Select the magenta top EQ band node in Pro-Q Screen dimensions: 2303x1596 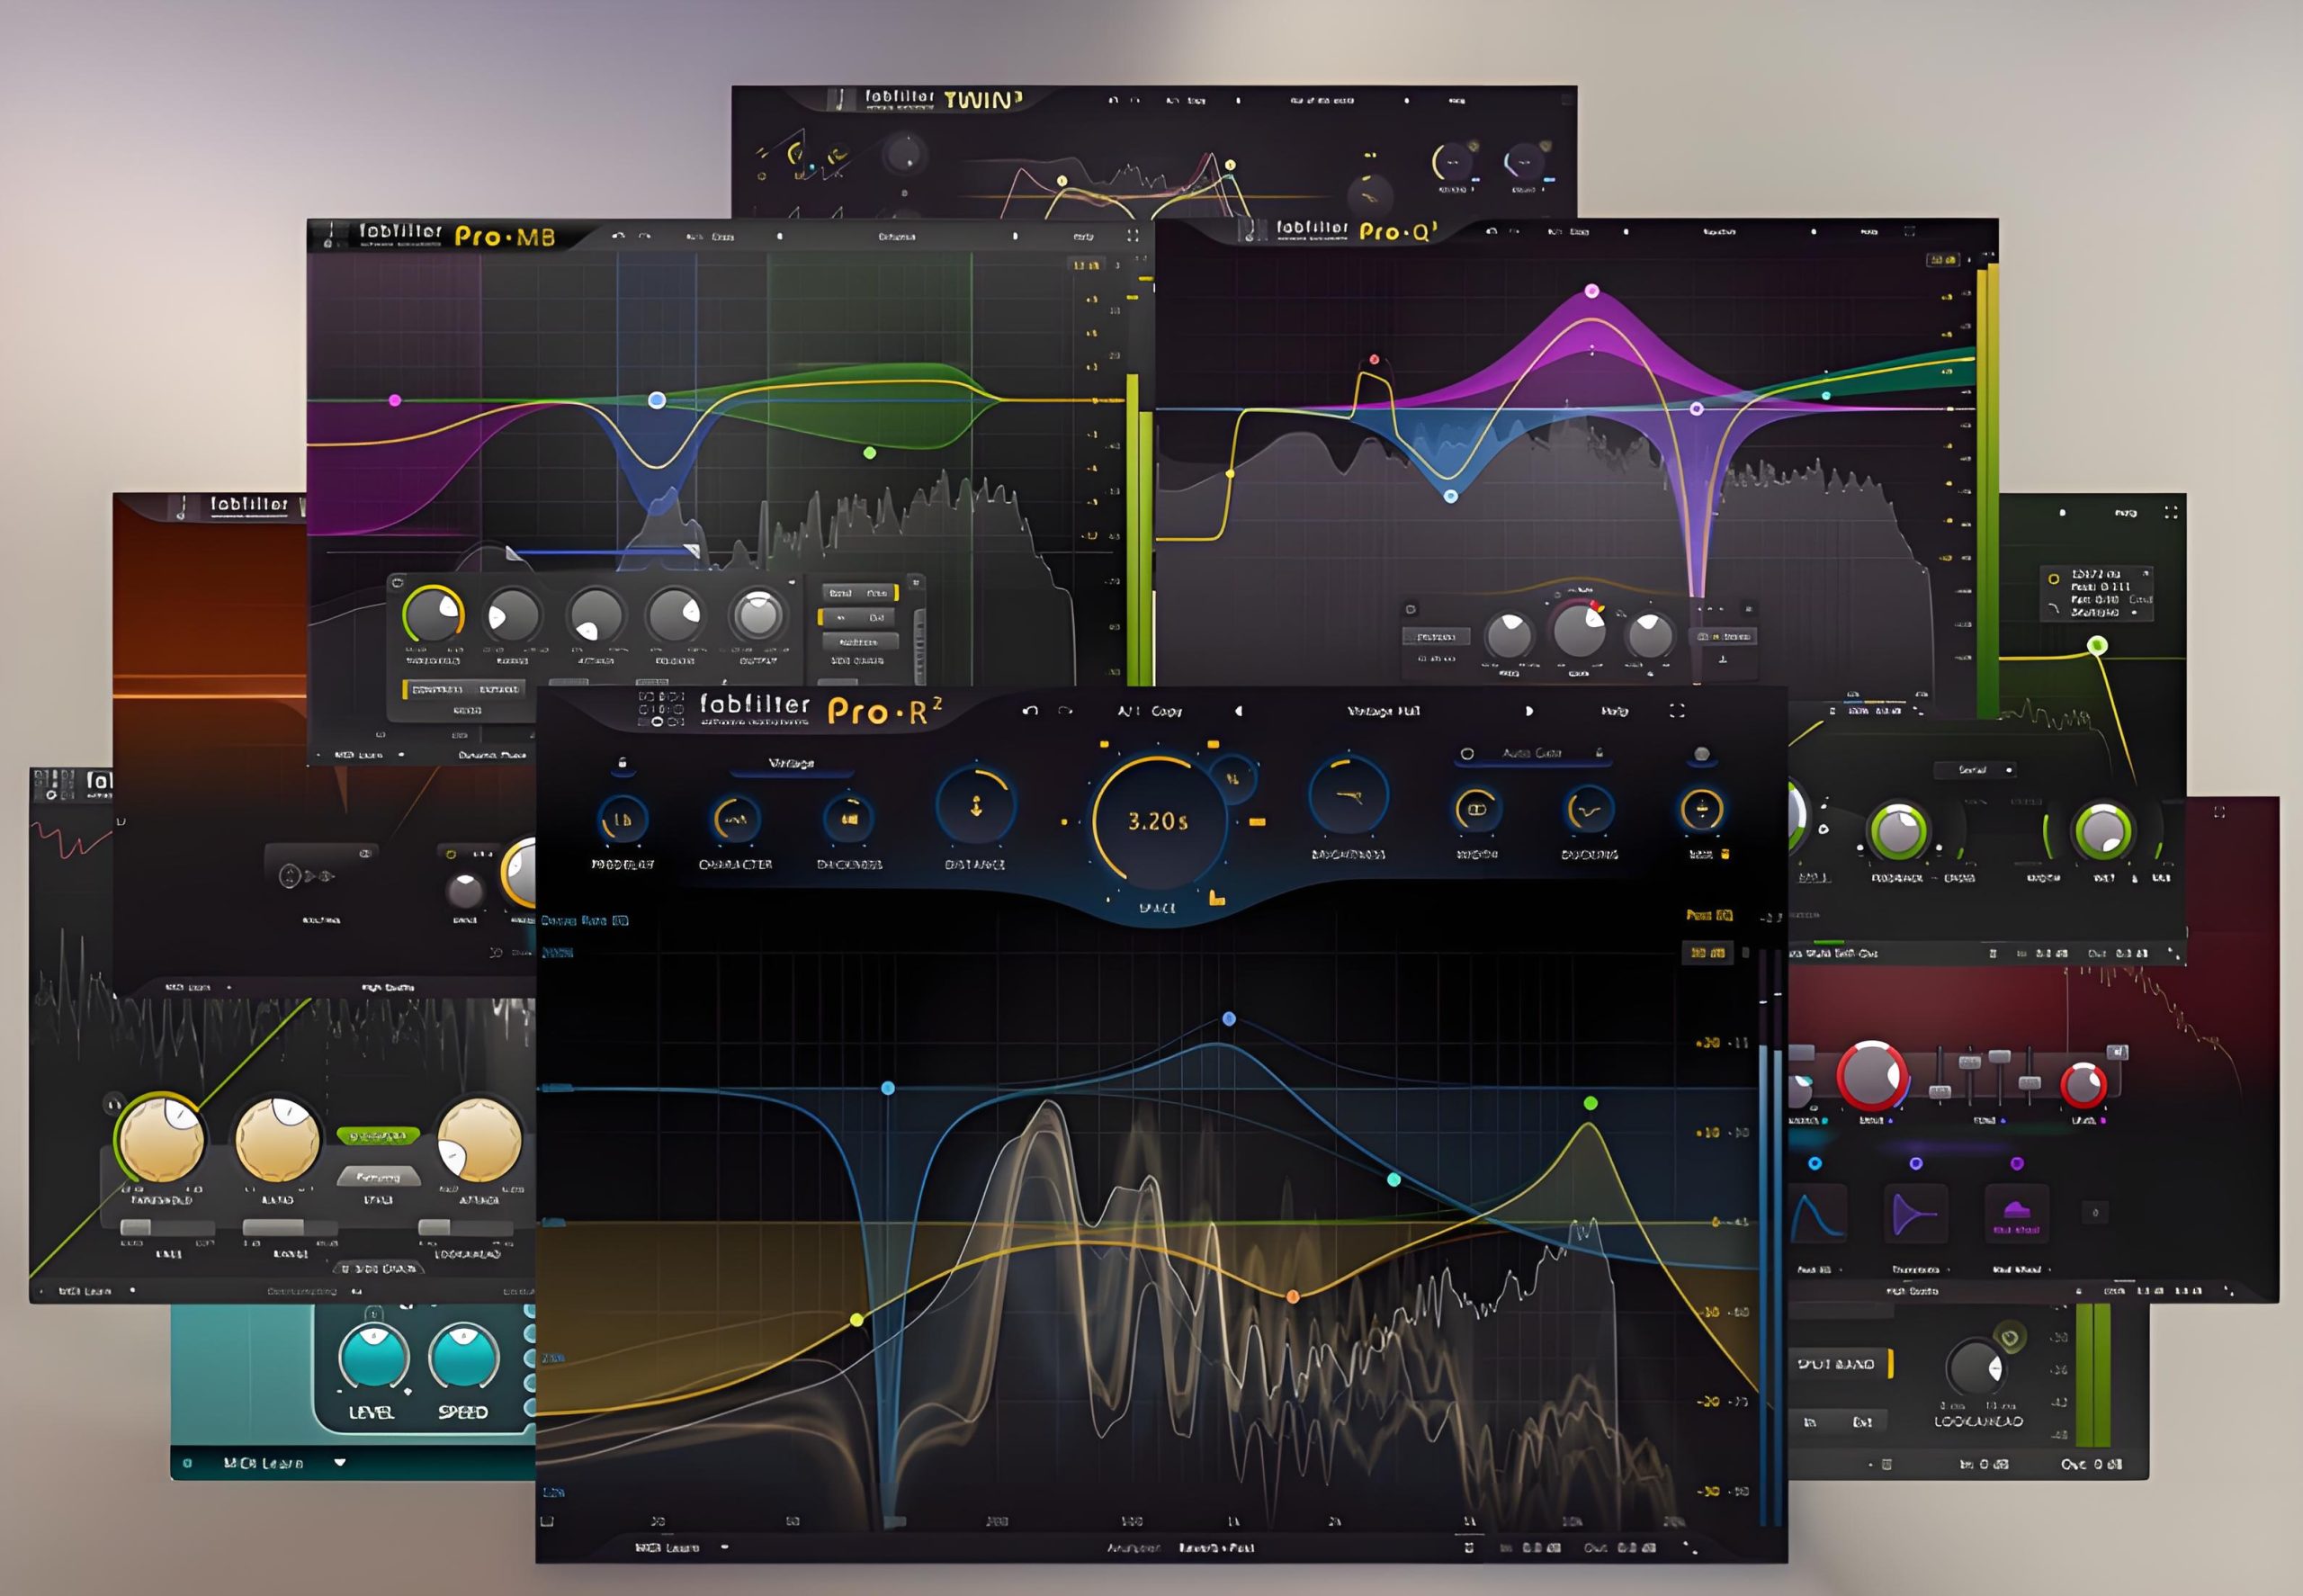tap(1592, 291)
